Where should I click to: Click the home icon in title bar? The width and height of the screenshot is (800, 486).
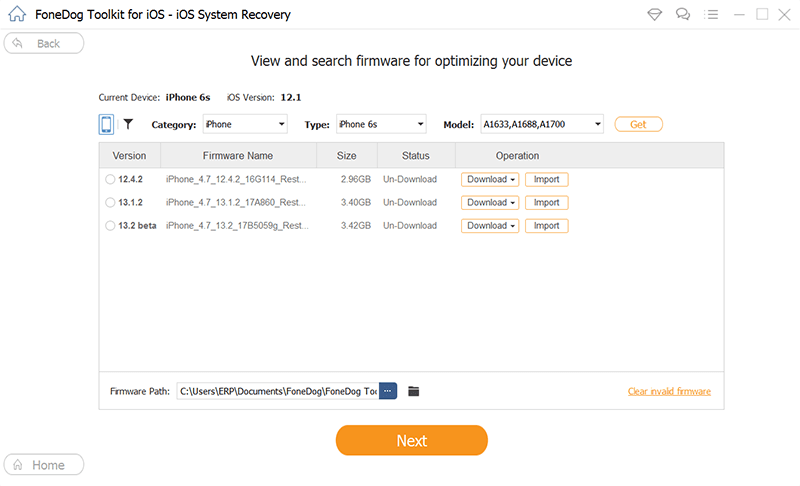17,14
